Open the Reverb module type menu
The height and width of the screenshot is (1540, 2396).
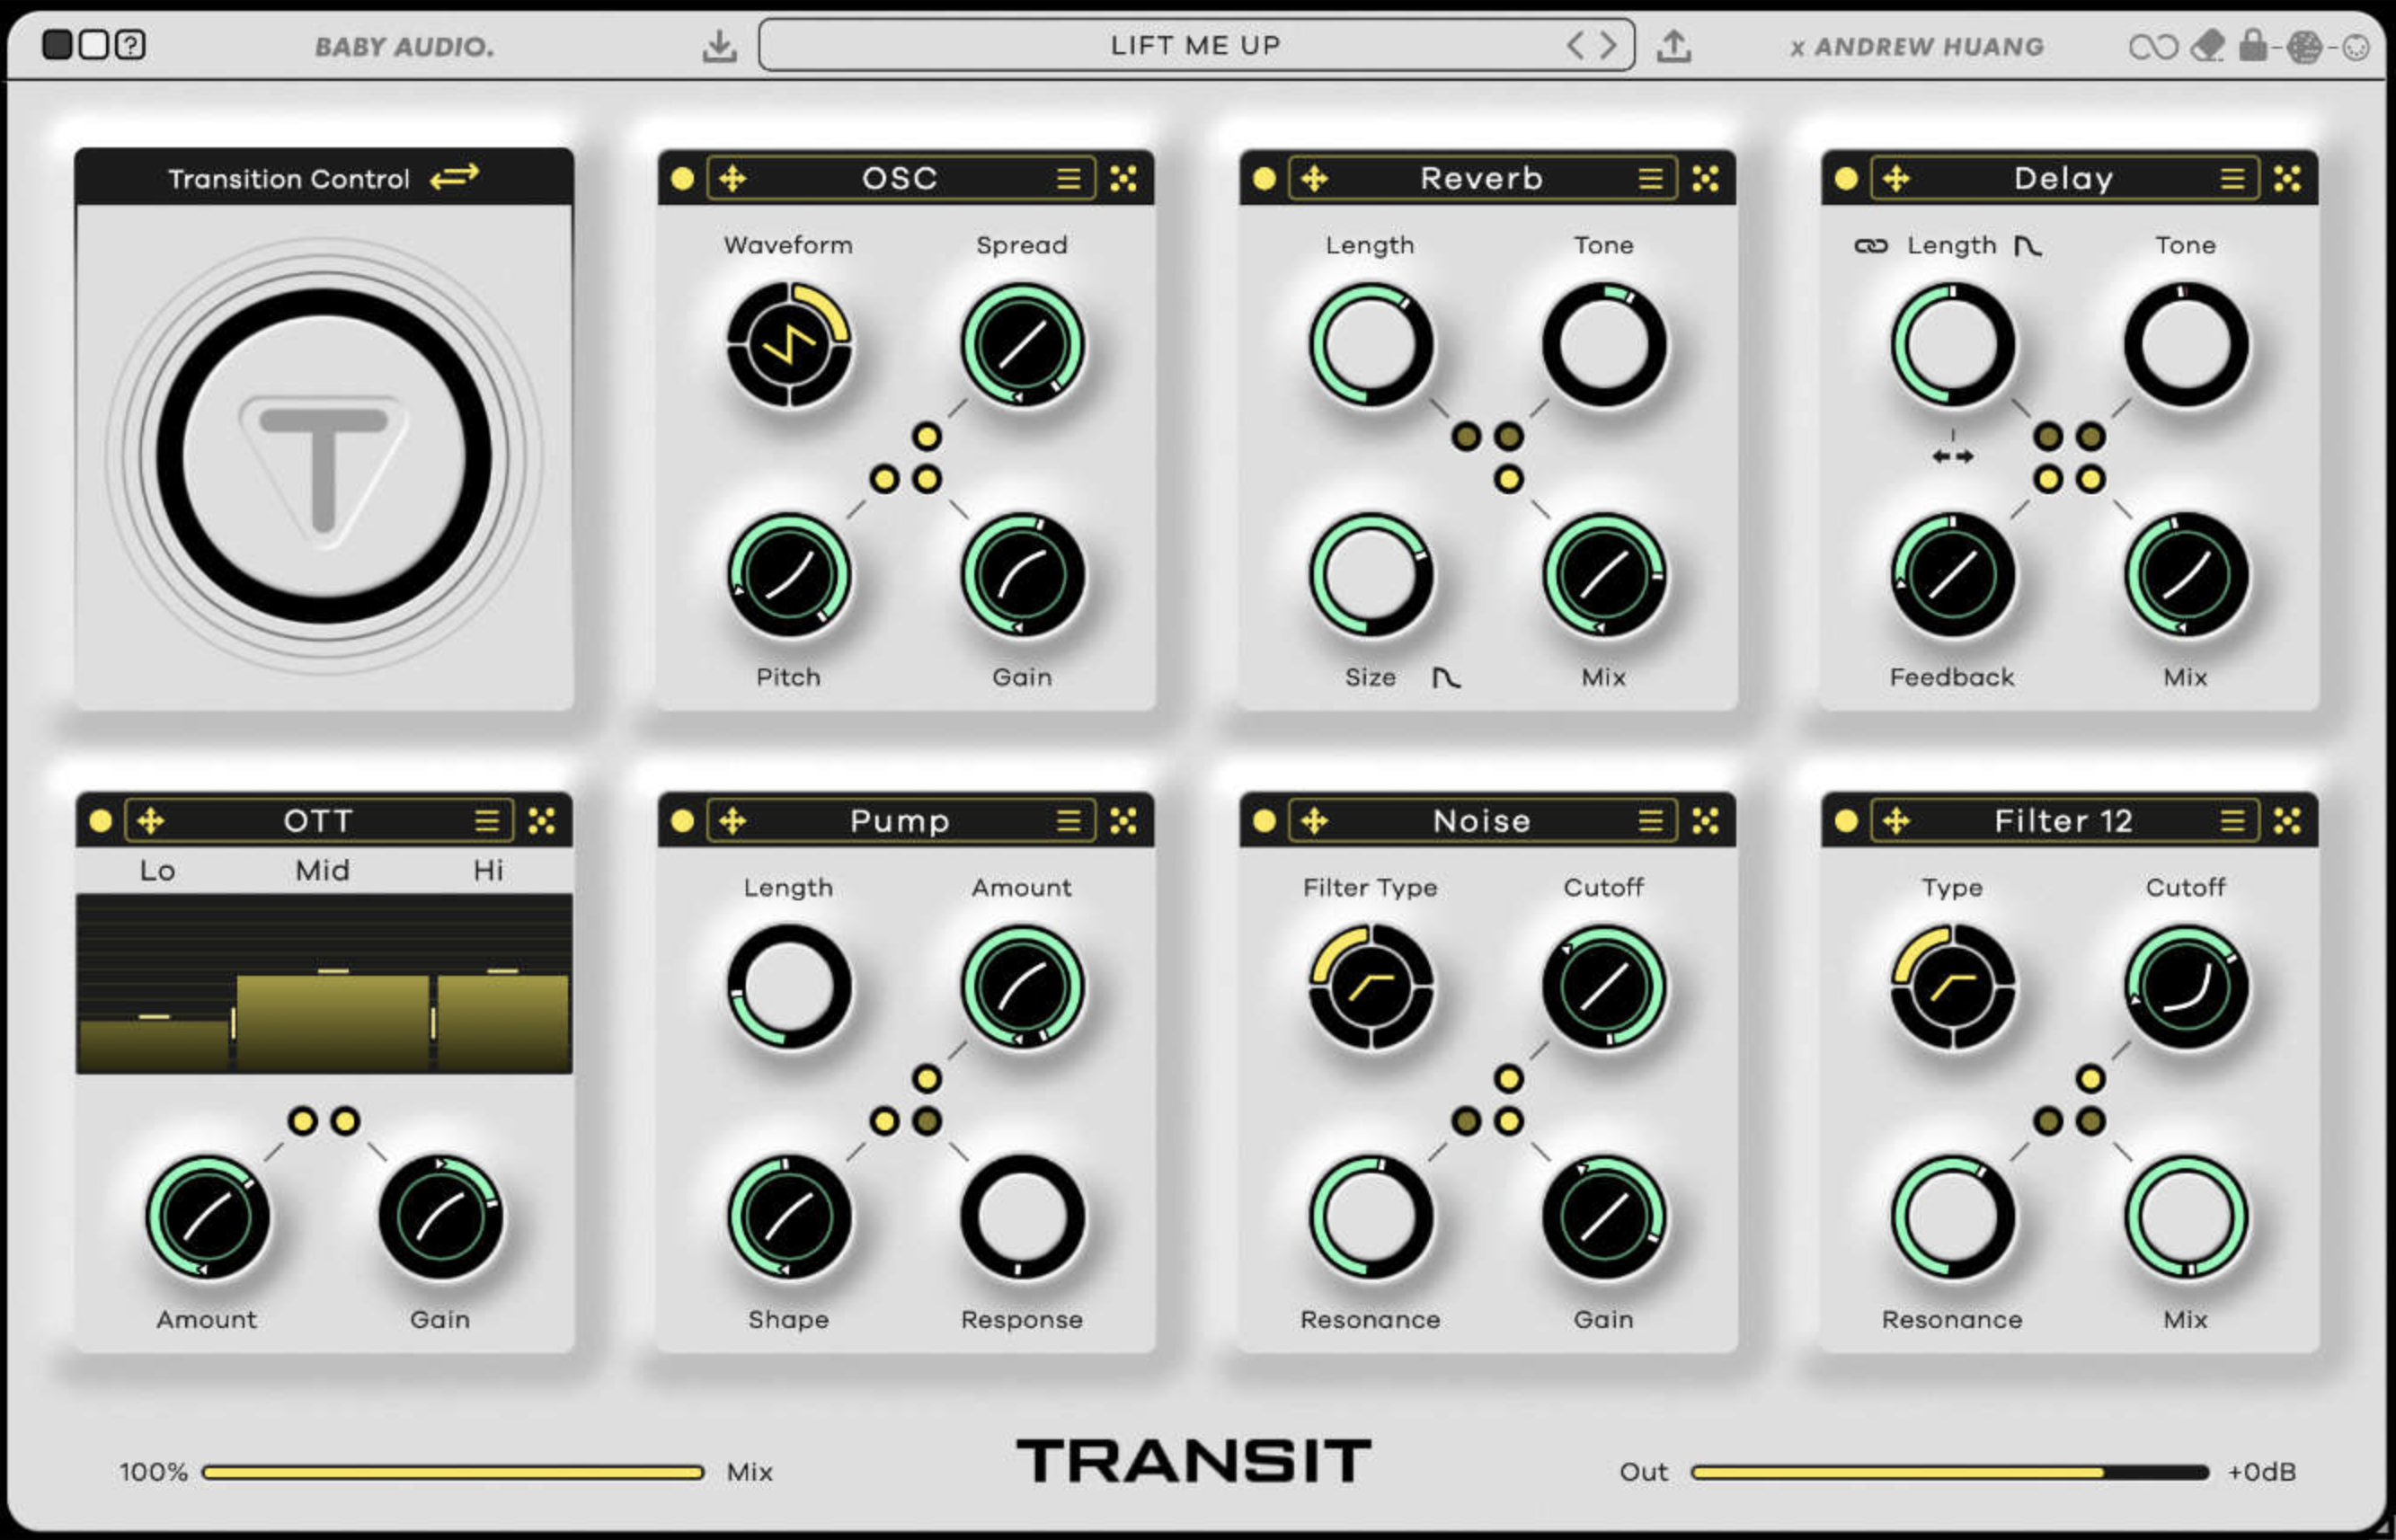tap(1650, 179)
